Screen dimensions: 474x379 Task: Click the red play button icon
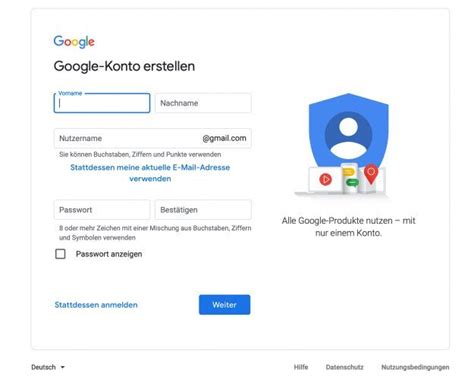click(x=325, y=179)
